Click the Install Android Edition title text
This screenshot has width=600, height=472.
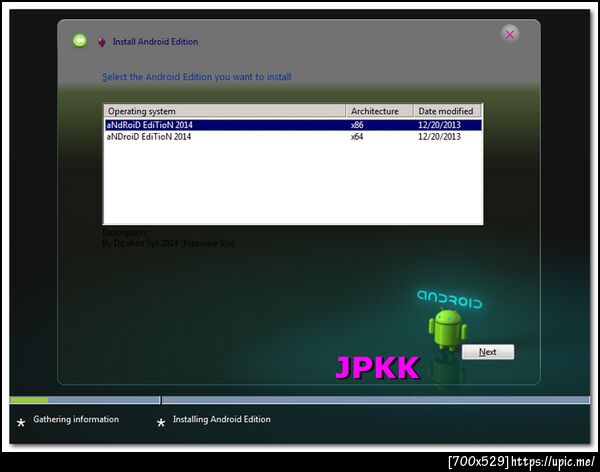[155, 42]
